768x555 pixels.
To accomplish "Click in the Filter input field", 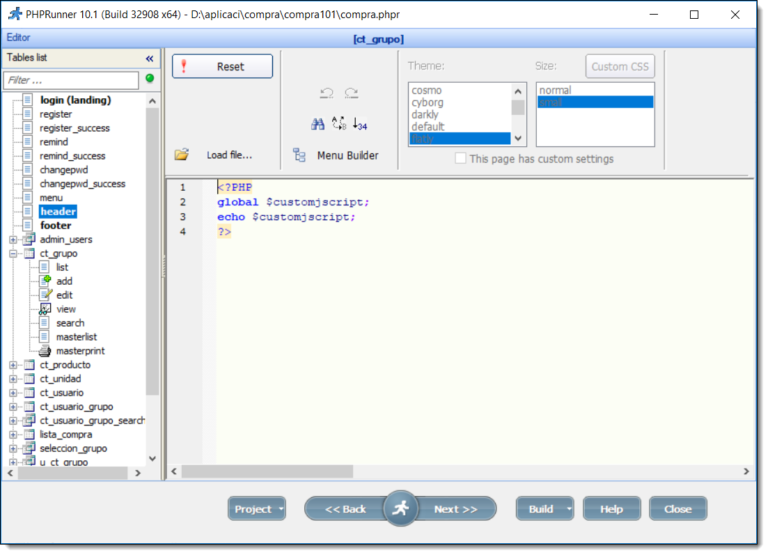I will coord(72,80).
